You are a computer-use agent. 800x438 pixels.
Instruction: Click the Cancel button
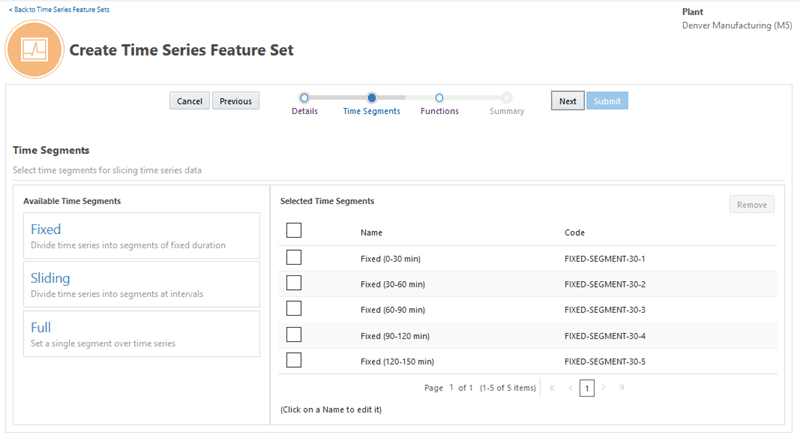click(190, 101)
